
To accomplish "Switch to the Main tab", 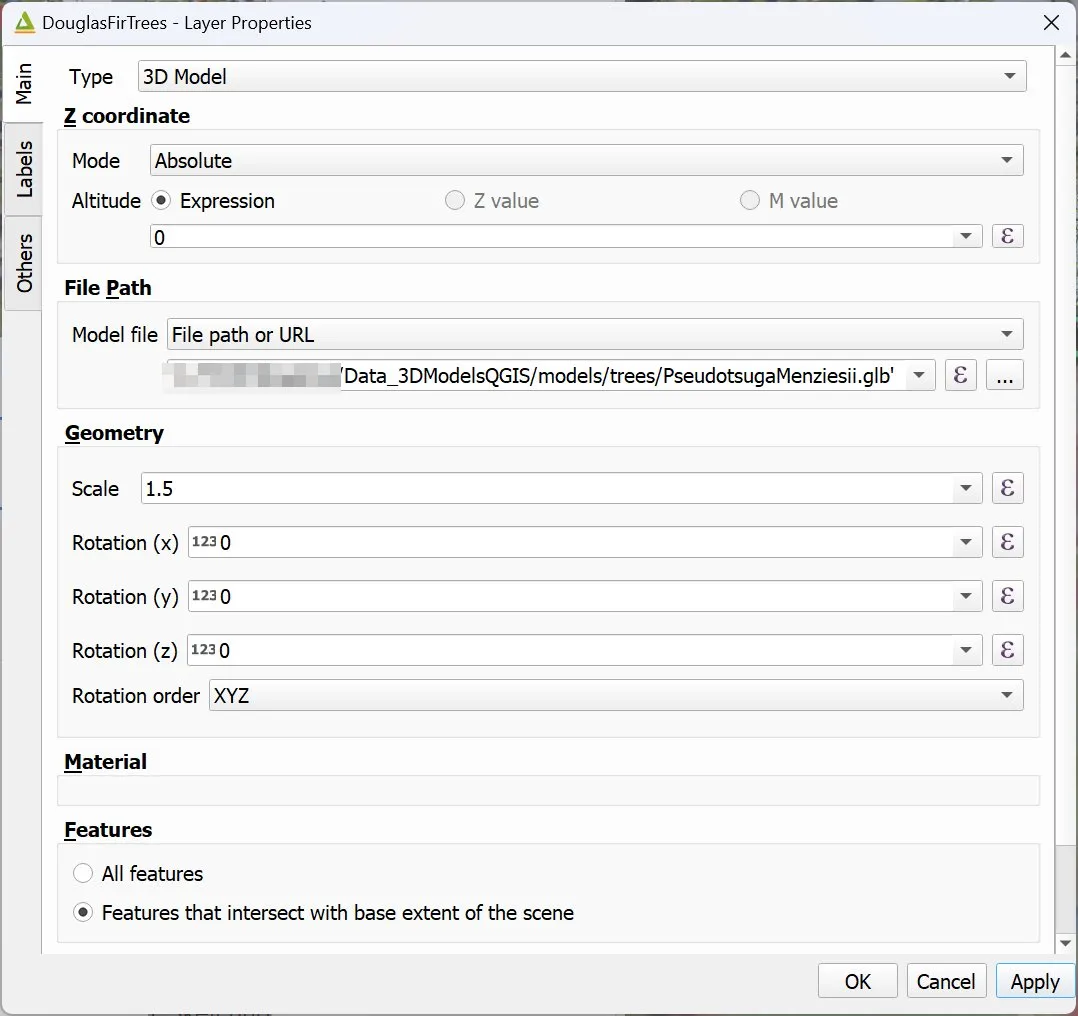I will click(x=23, y=85).
